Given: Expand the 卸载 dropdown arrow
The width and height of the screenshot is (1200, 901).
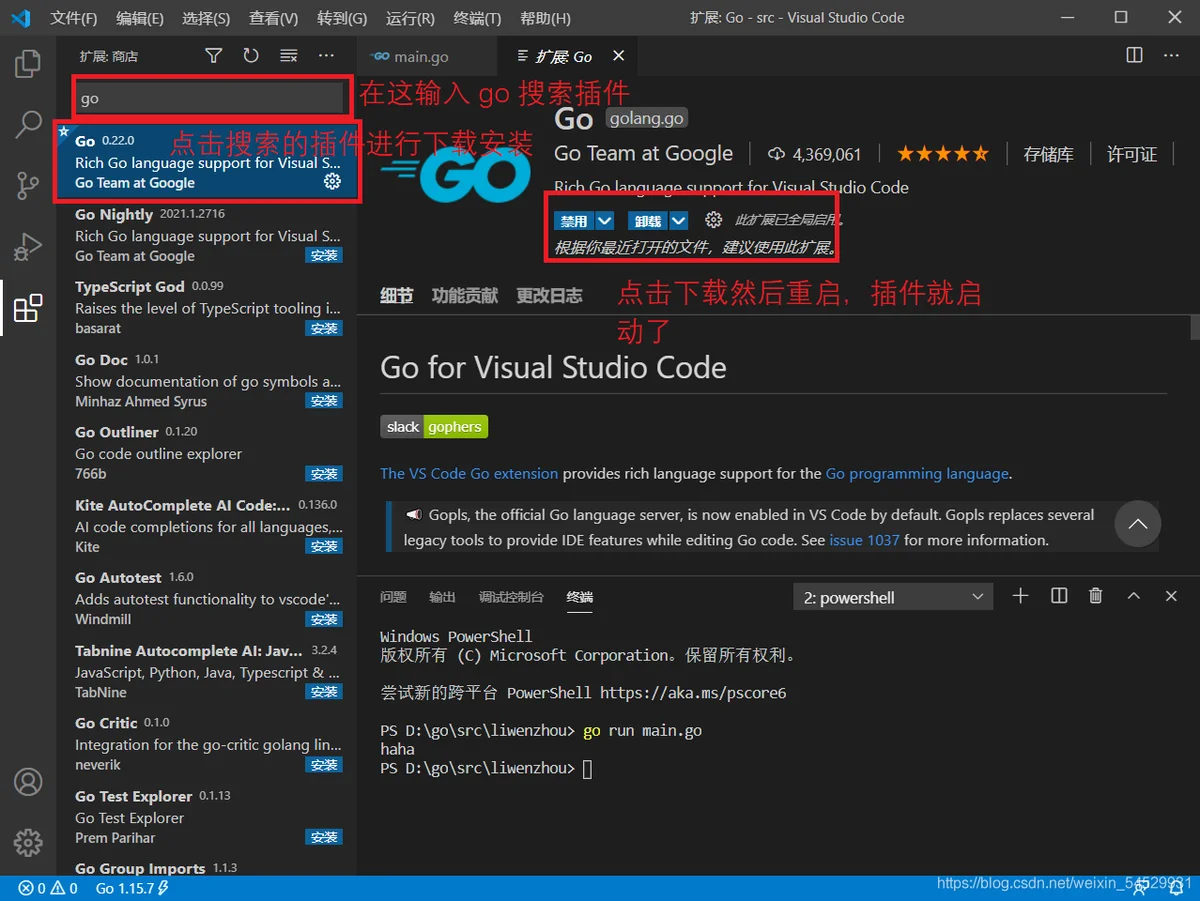Looking at the screenshot, I should [x=679, y=221].
